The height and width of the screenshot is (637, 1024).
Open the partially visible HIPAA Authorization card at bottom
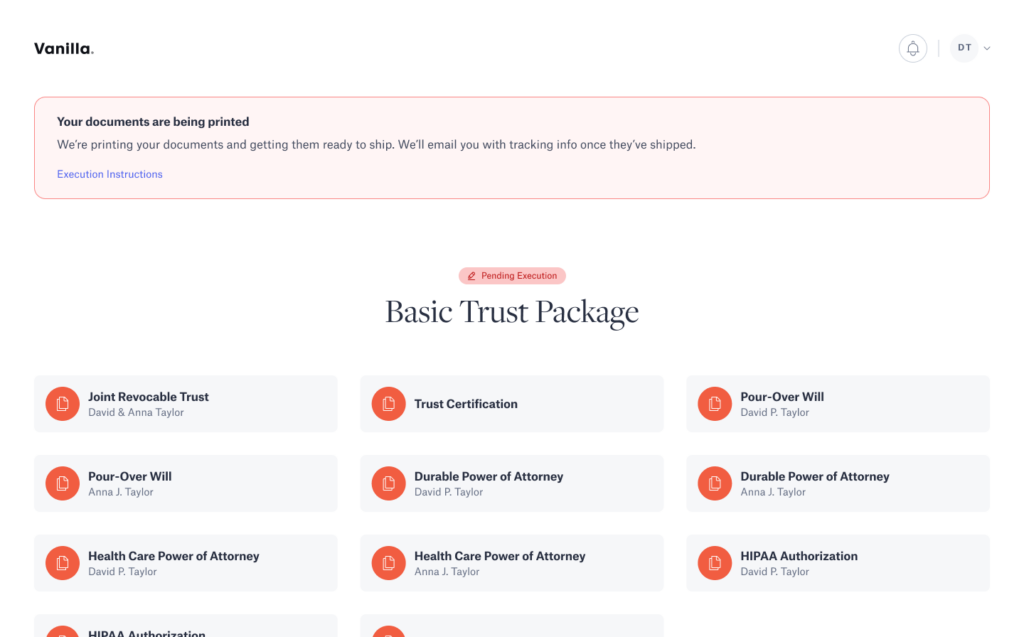pos(185,630)
